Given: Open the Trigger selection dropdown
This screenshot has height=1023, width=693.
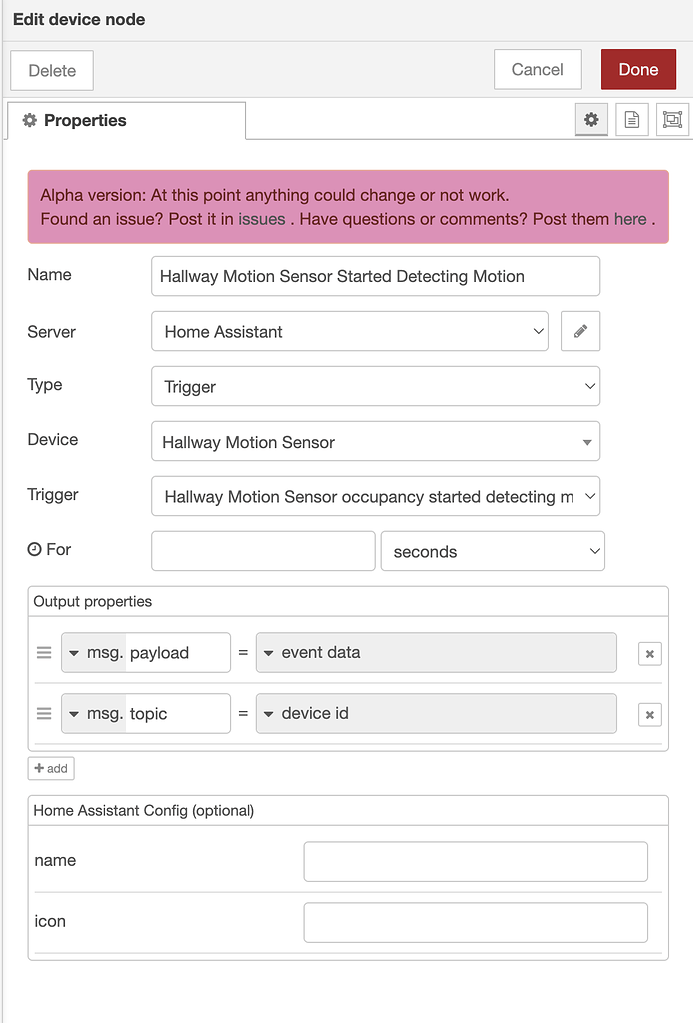Looking at the screenshot, I should click(375, 496).
